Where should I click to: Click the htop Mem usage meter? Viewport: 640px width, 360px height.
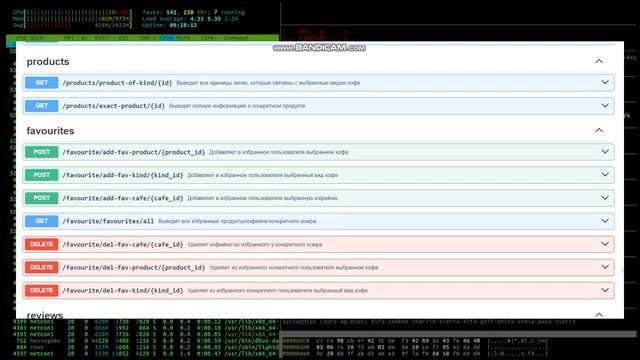point(72,19)
